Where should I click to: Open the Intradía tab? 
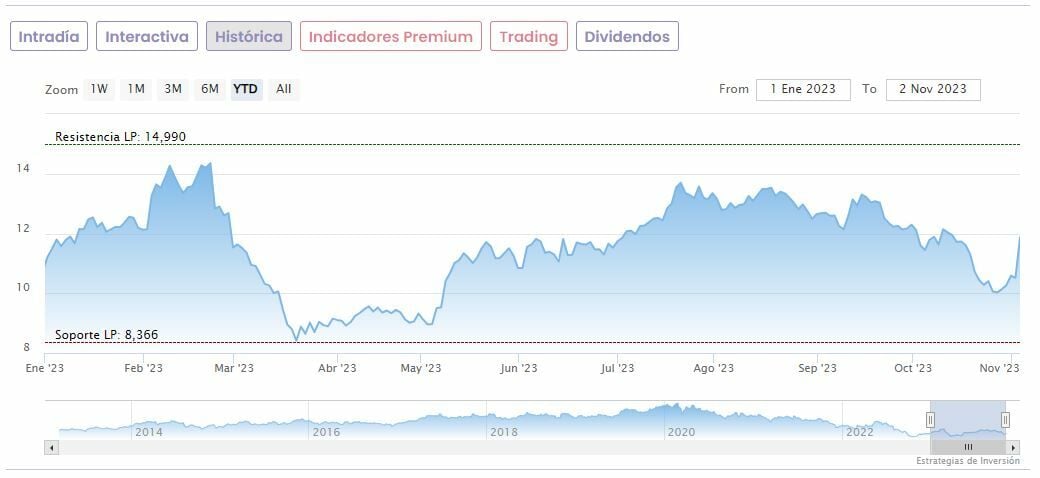point(49,37)
